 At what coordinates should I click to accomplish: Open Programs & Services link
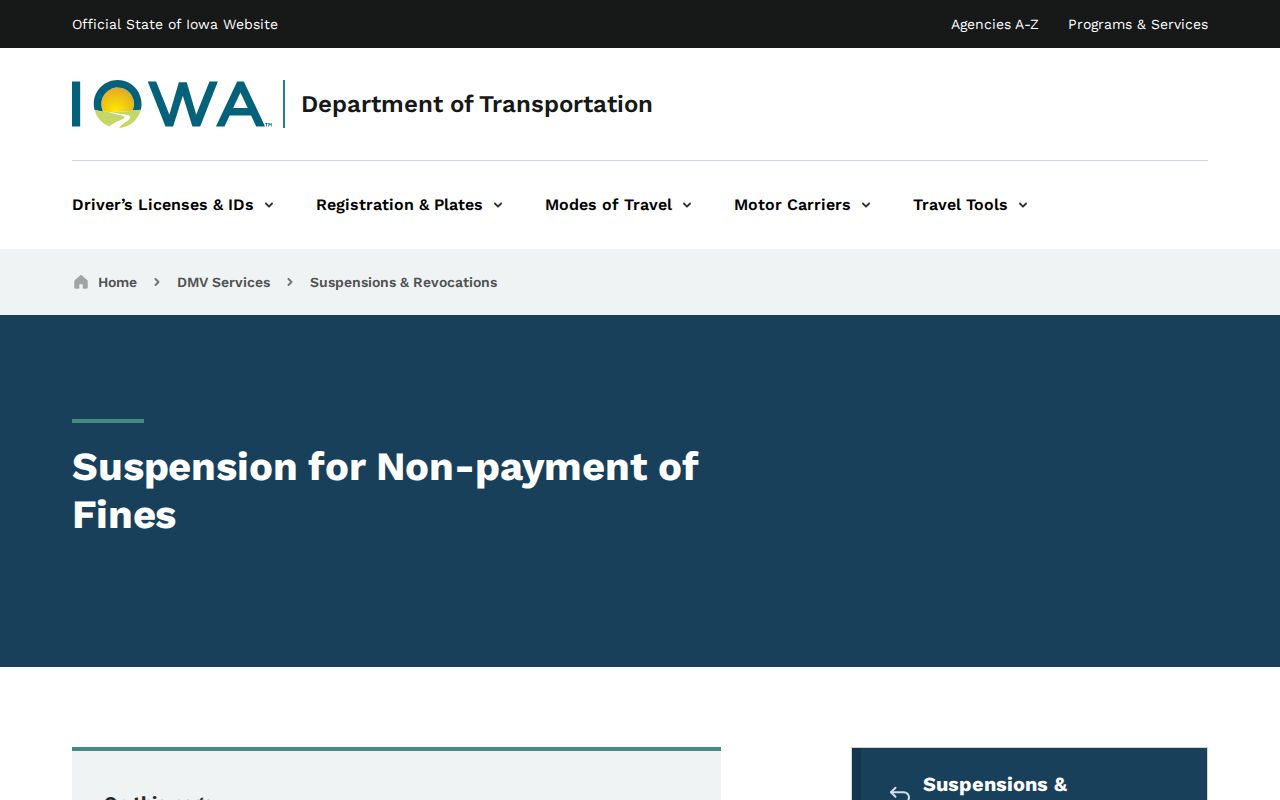click(x=1138, y=24)
